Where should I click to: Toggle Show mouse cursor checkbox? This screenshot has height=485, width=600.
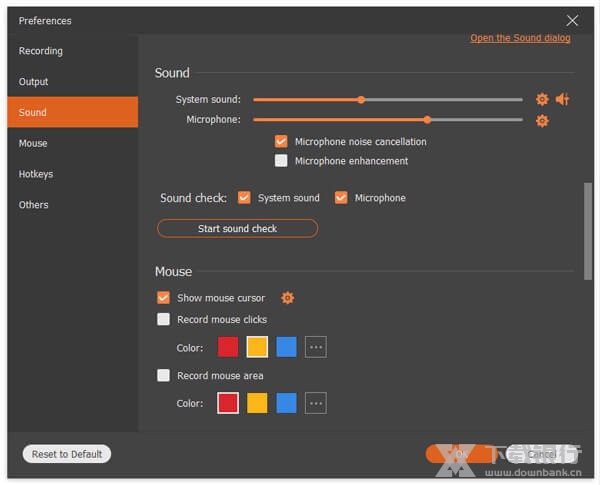click(x=163, y=298)
